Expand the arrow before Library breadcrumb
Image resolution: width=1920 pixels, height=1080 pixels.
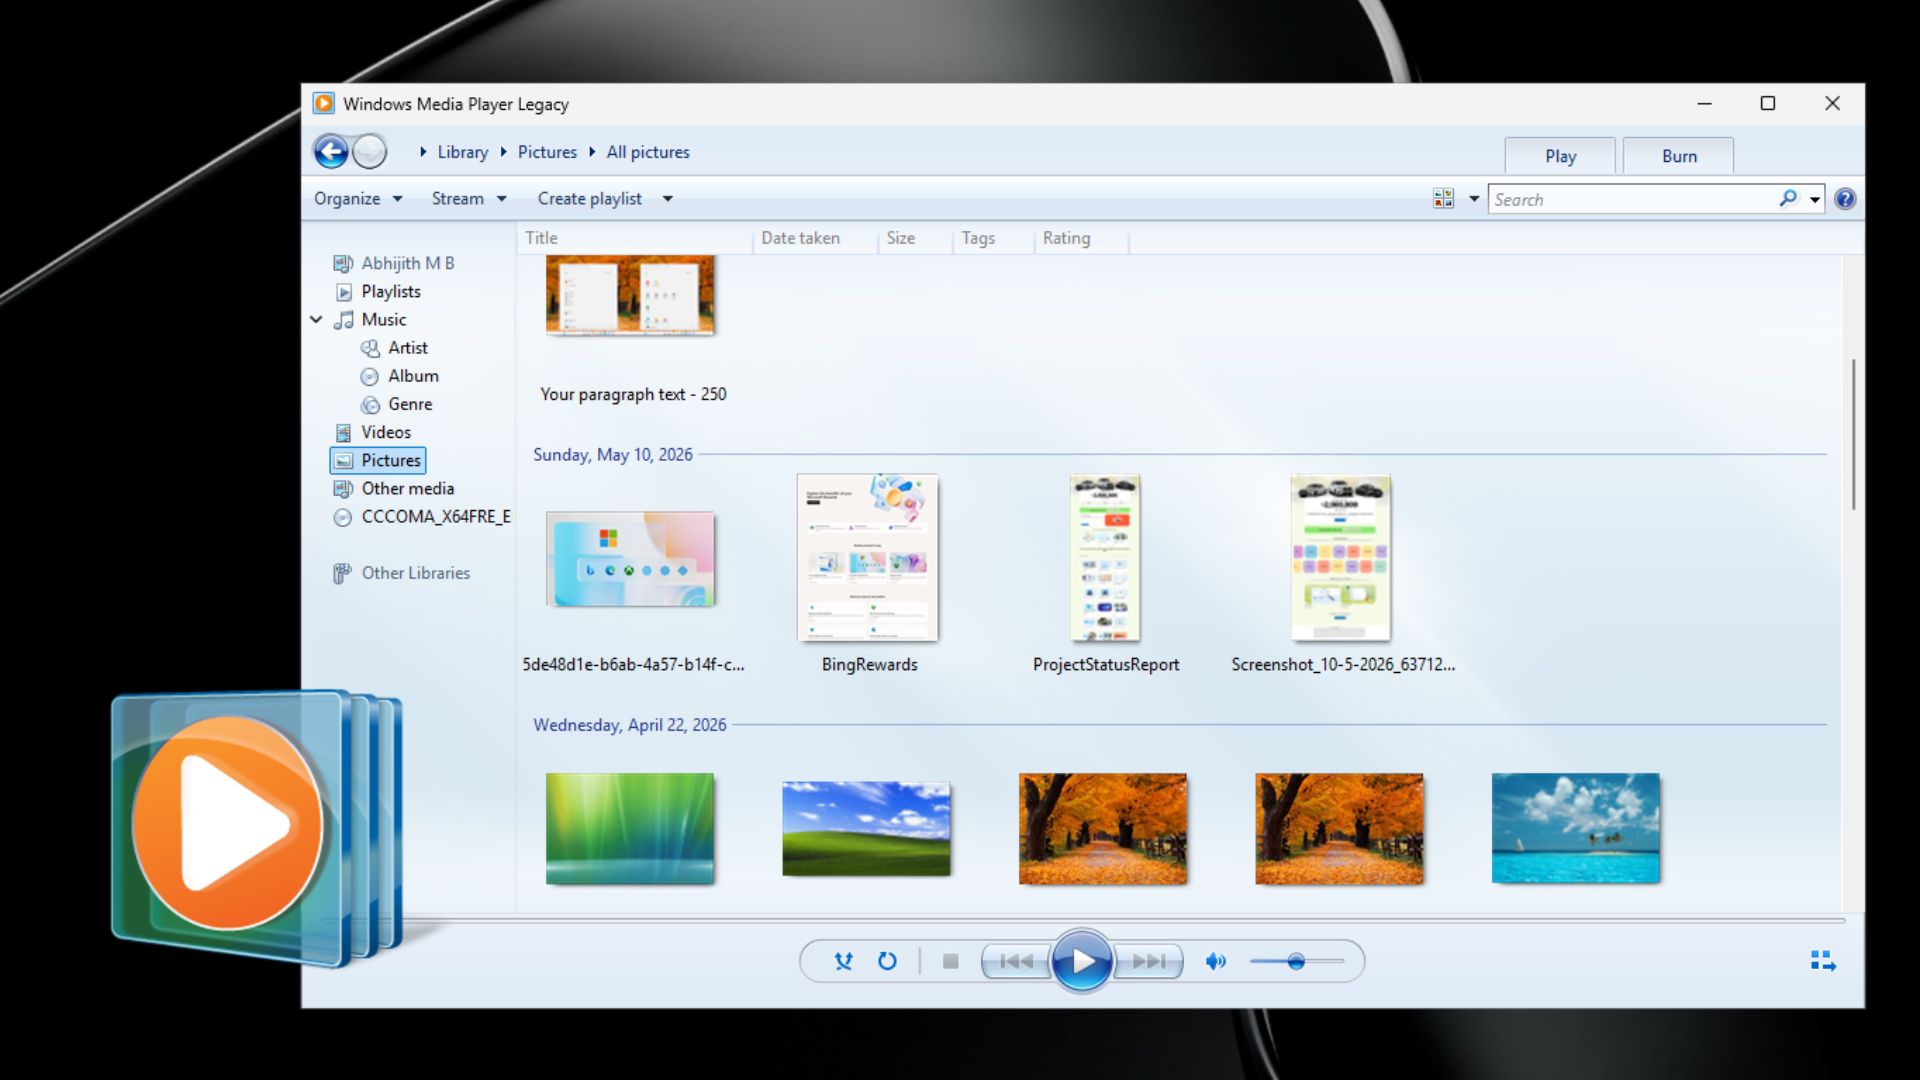[x=423, y=152]
